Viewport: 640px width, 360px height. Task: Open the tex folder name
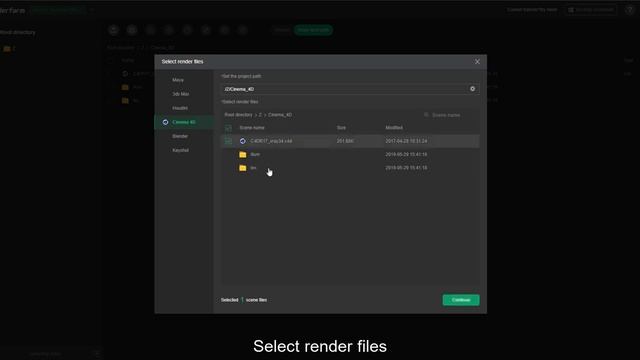(253, 168)
